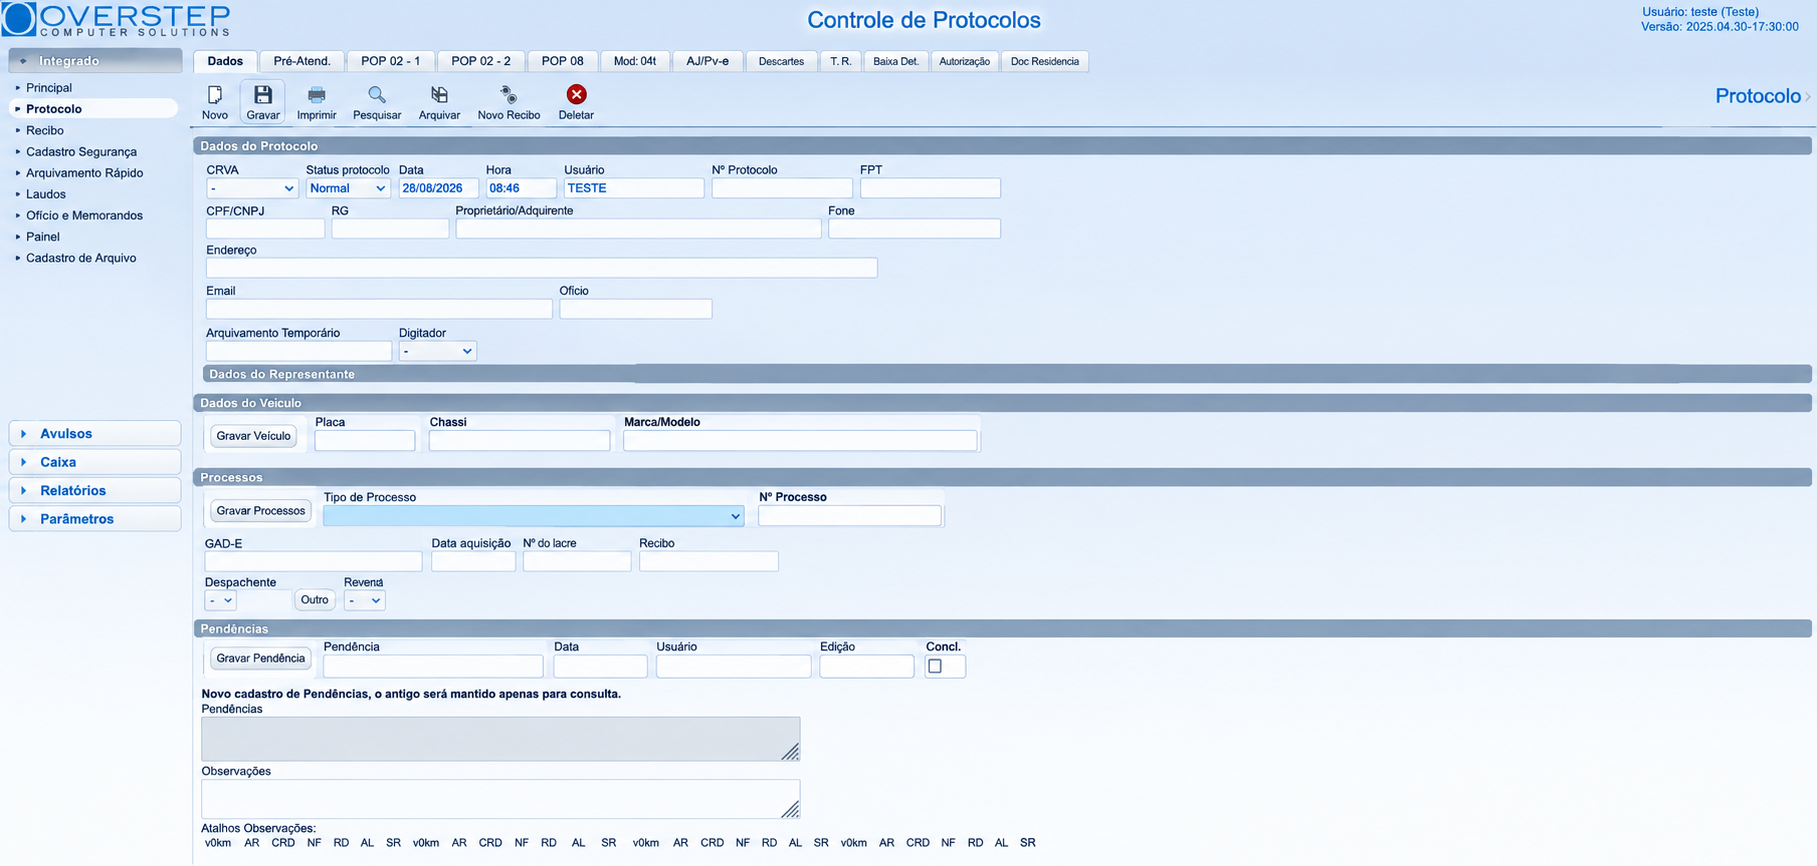Switch to the AJ/Pv-e tab

[708, 61]
